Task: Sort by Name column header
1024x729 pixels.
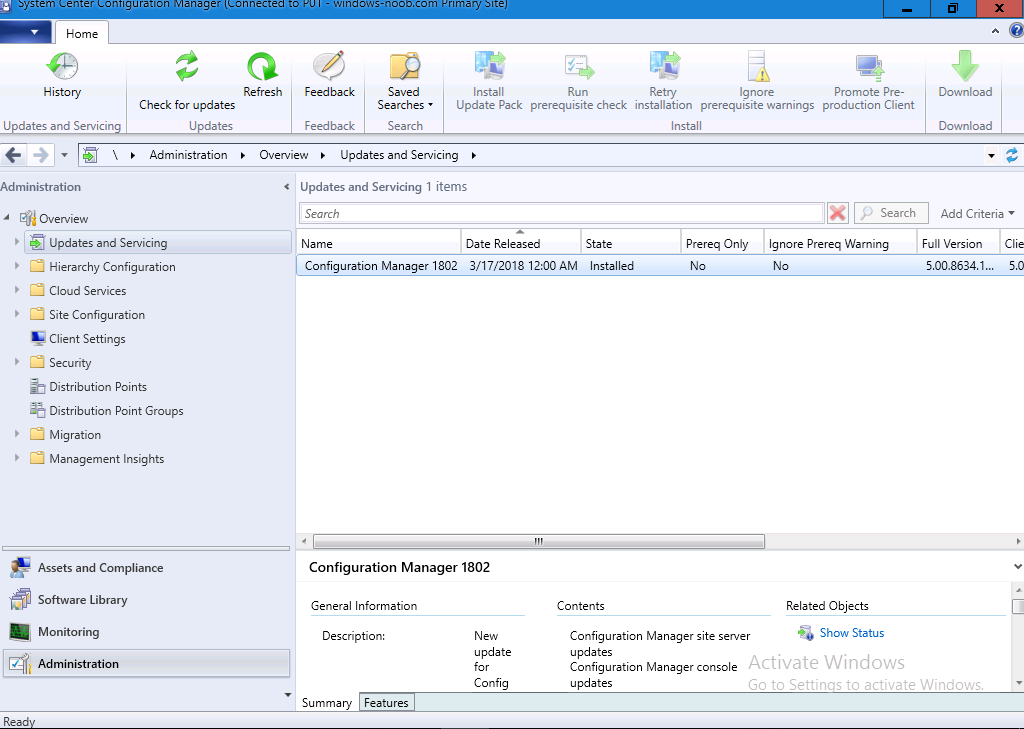Action: point(379,244)
